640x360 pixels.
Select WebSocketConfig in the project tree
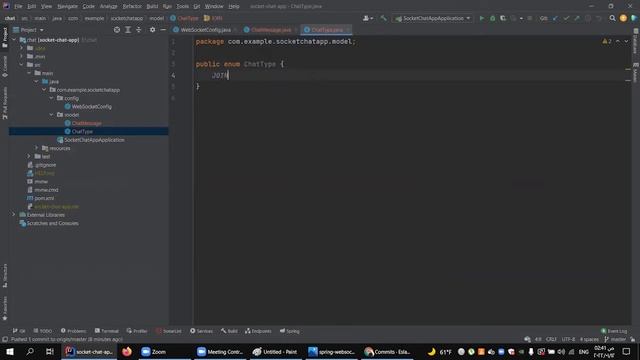pos(91,107)
